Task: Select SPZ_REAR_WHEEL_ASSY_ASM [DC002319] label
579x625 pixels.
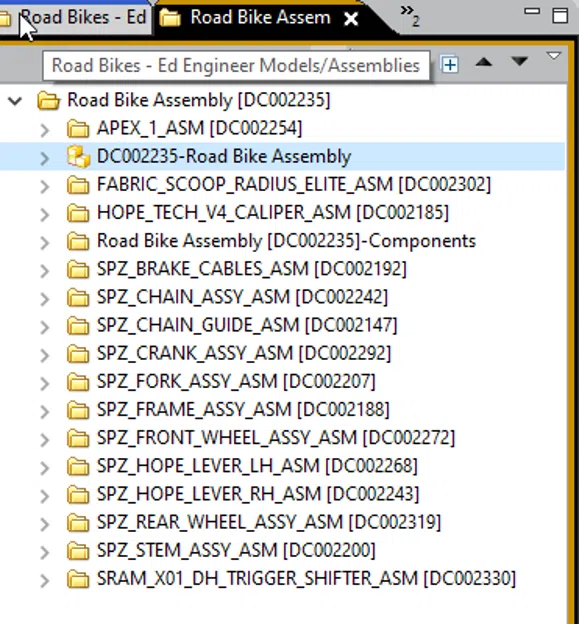Action: (269, 523)
